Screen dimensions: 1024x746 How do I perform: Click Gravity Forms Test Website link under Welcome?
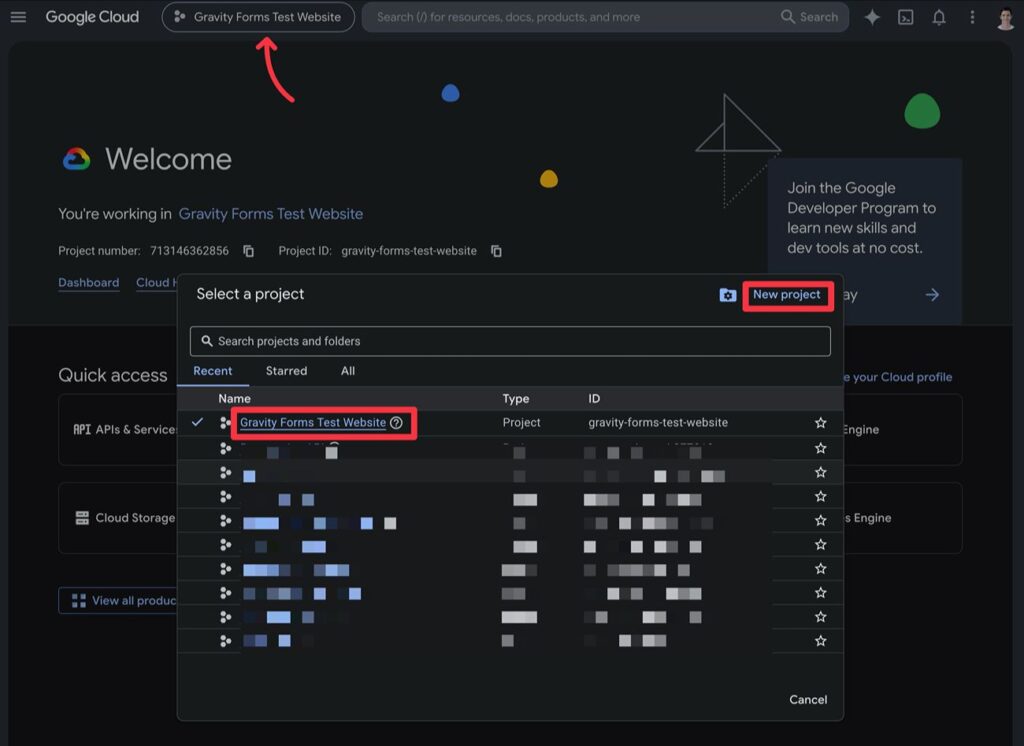[270, 214]
